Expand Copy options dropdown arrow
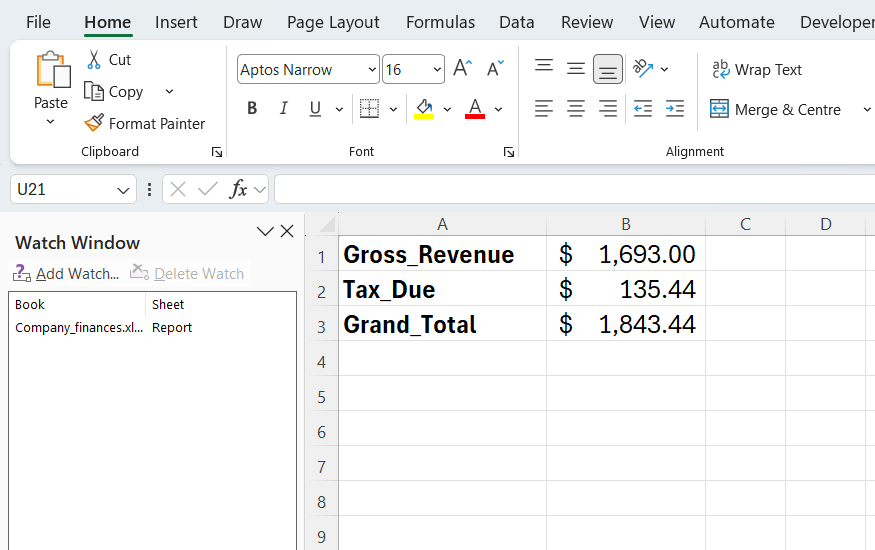This screenshot has height=550, width=875. pyautogui.click(x=170, y=91)
